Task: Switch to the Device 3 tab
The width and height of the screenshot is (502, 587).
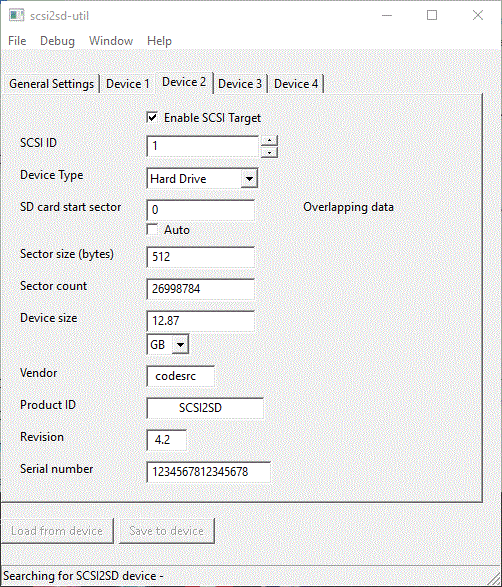Action: 240,83
